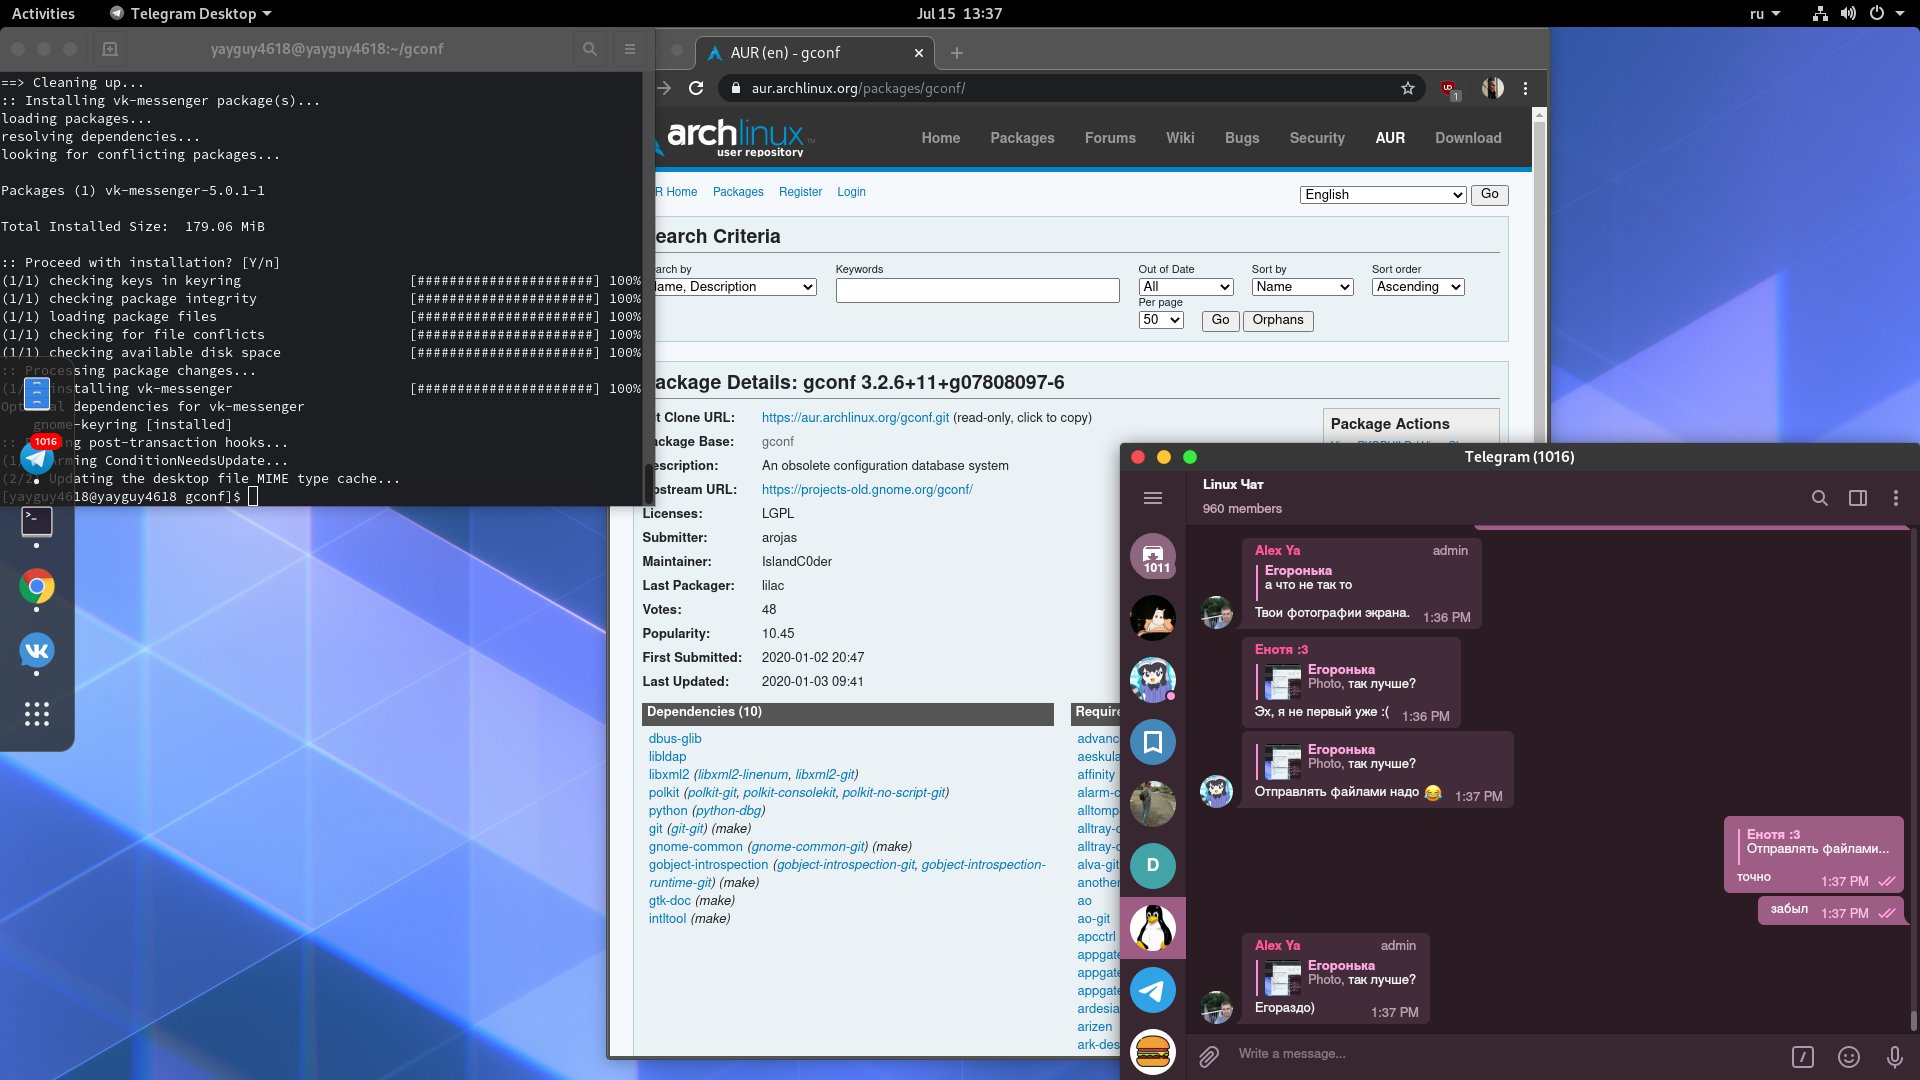Screen dimensions: 1920x1080
Task: Open the Register link on AUR
Action: 800,192
